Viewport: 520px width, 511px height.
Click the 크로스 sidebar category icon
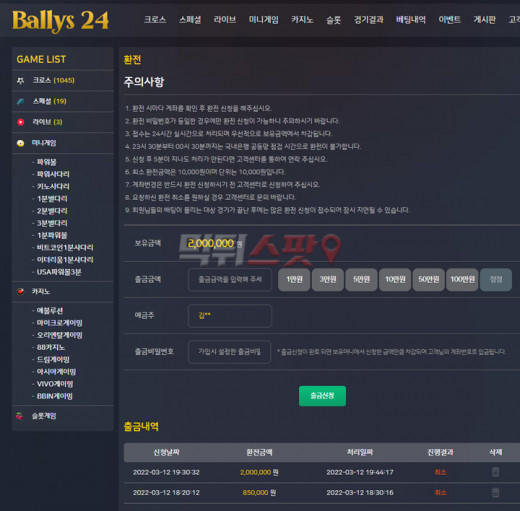(20, 80)
